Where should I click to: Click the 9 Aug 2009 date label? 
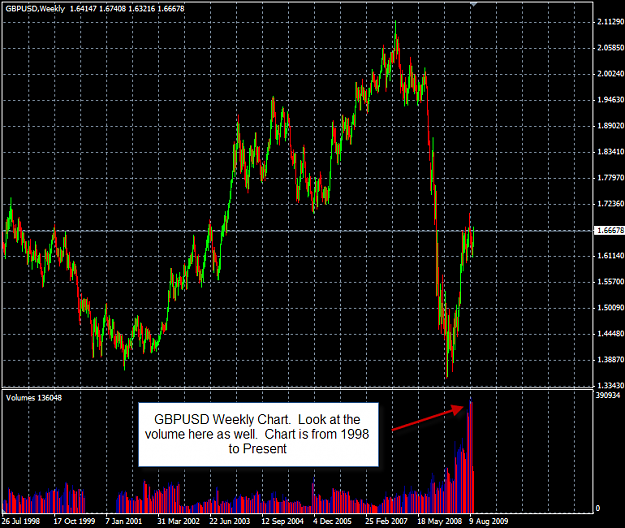[489, 521]
